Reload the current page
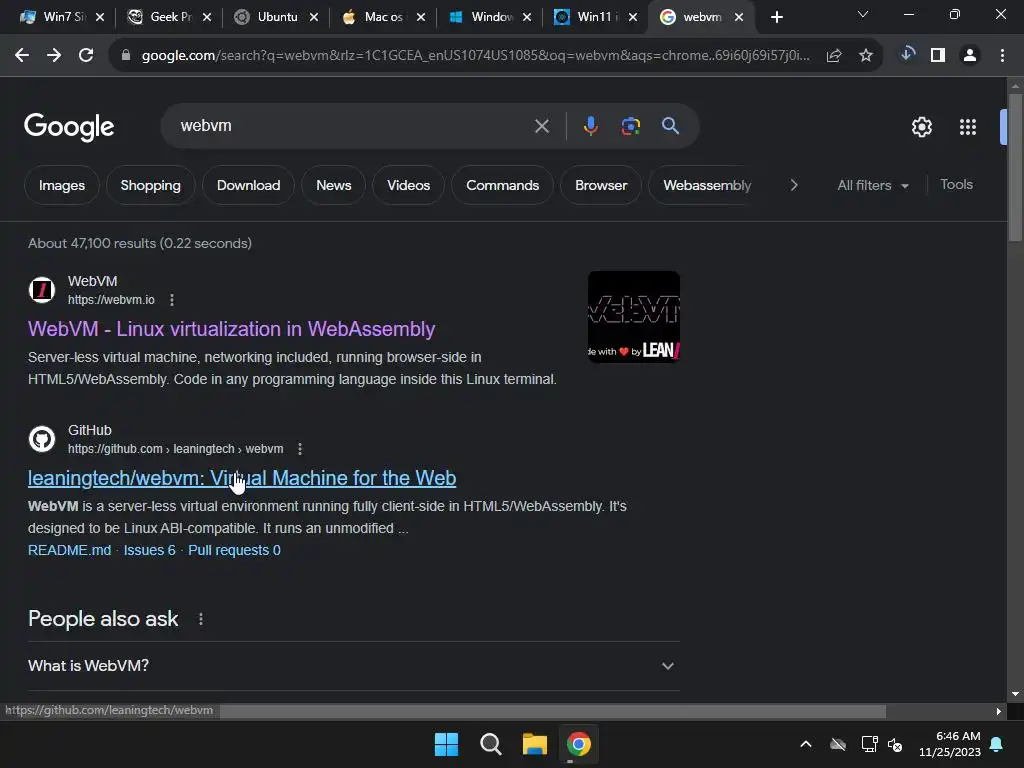Screen dimensions: 1024x768 pos(86,56)
